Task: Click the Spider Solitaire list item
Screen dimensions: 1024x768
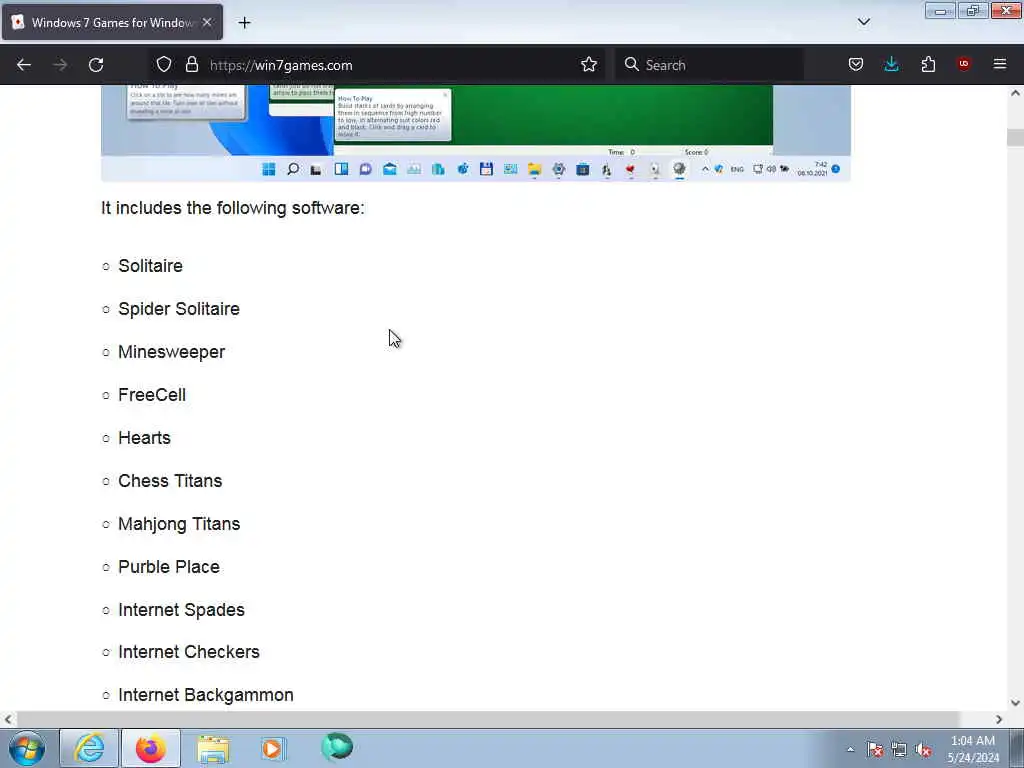Action: tap(179, 309)
